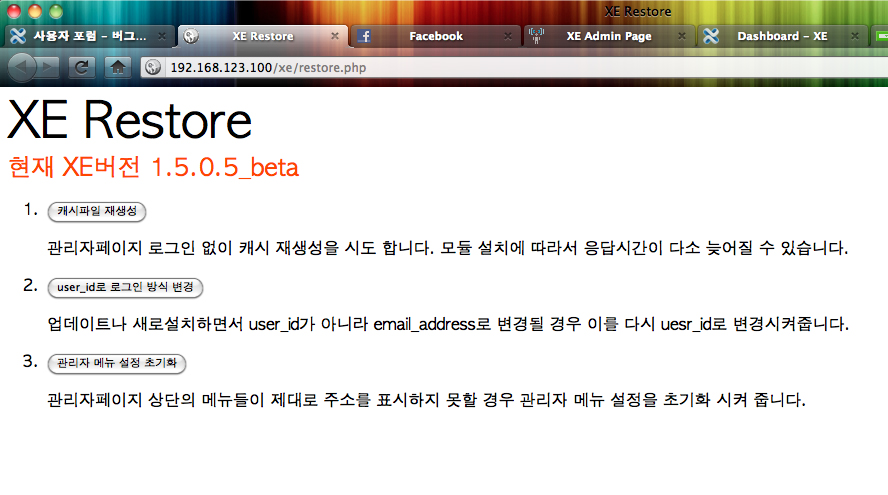888x495 pixels.
Task: Click the red window close button
Action: tap(14, 11)
